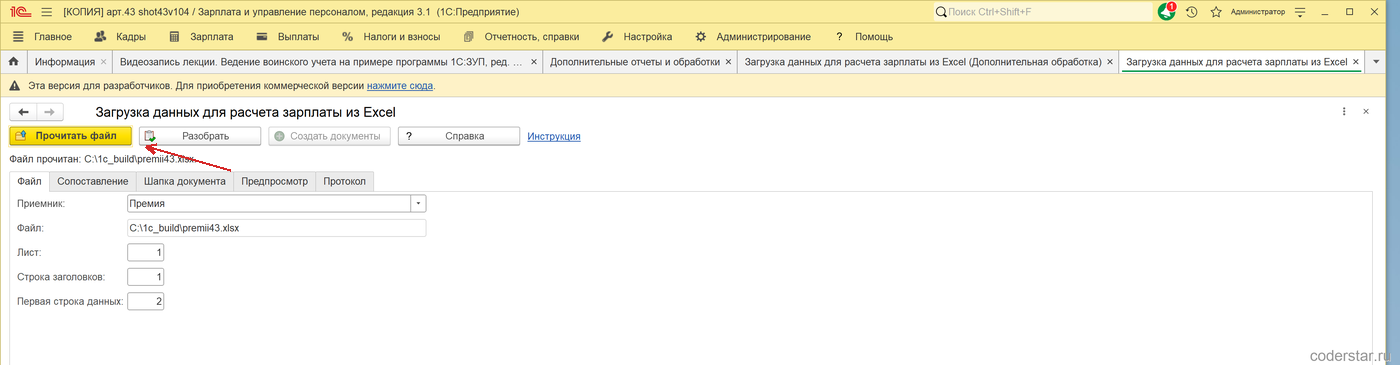
Task: Close the Видеозапись лекции tab
Action: 534,62
